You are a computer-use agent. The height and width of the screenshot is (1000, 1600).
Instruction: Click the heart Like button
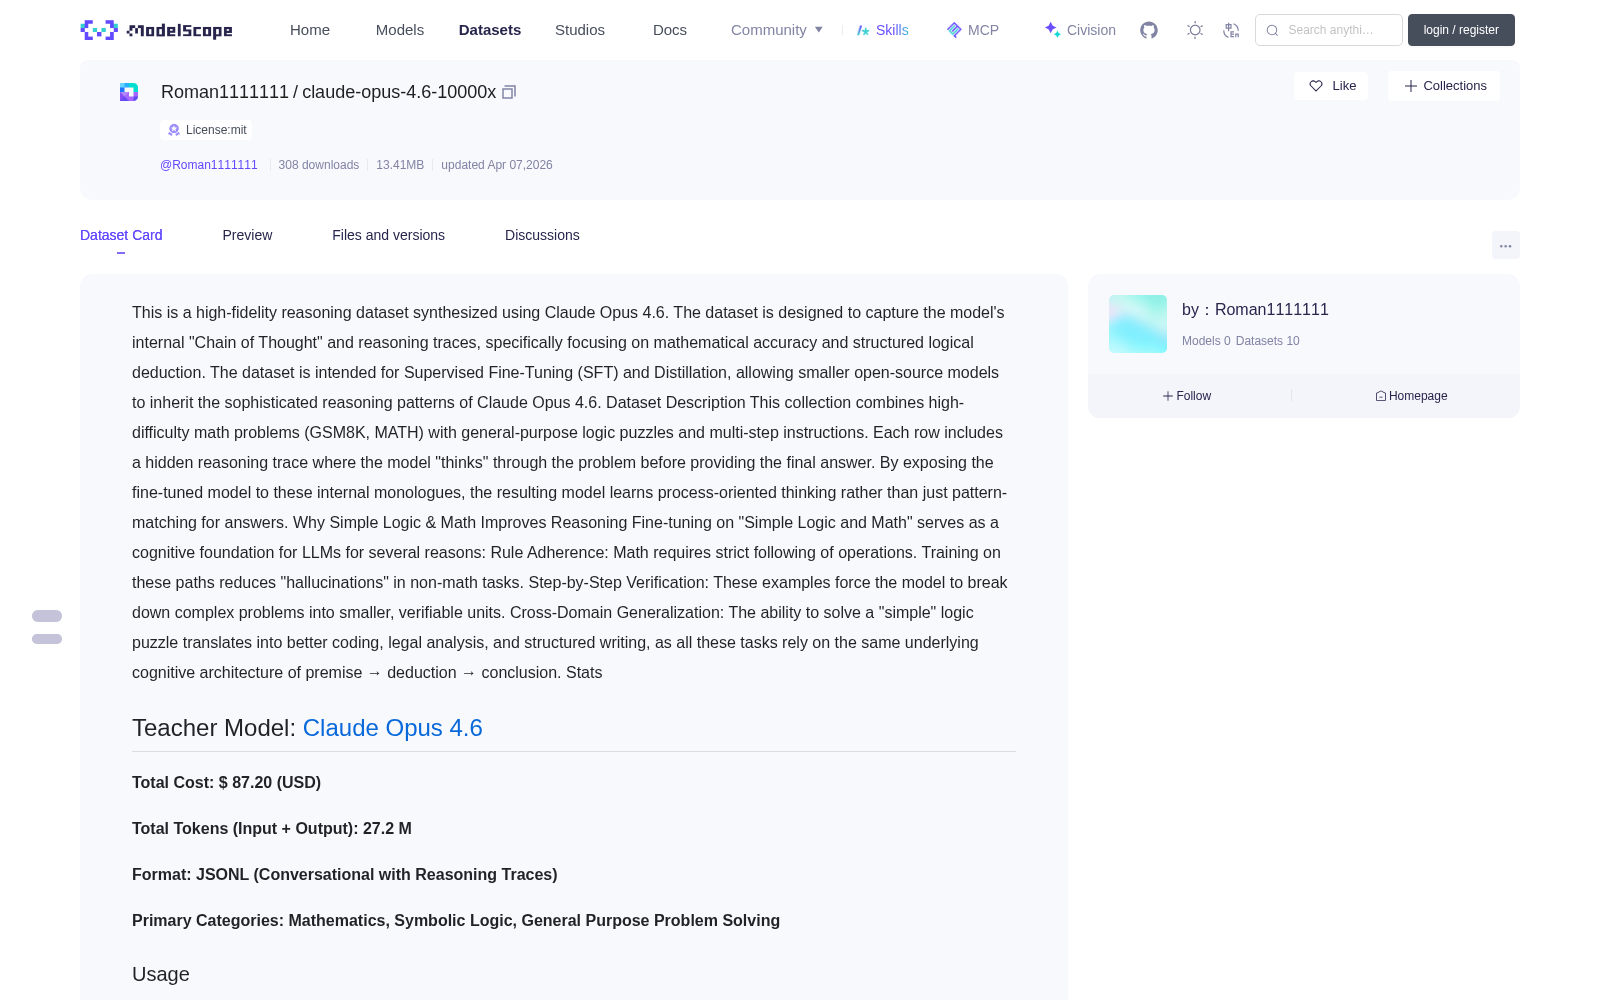click(1331, 86)
